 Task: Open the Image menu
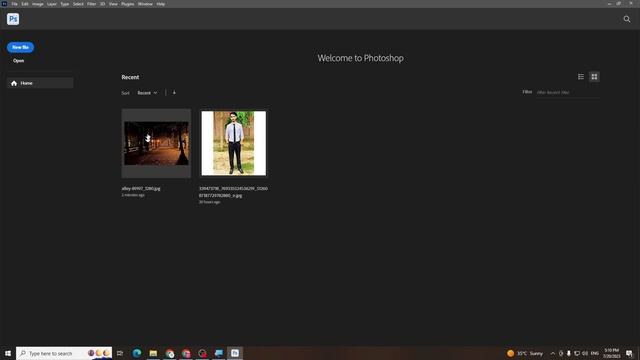[38, 4]
